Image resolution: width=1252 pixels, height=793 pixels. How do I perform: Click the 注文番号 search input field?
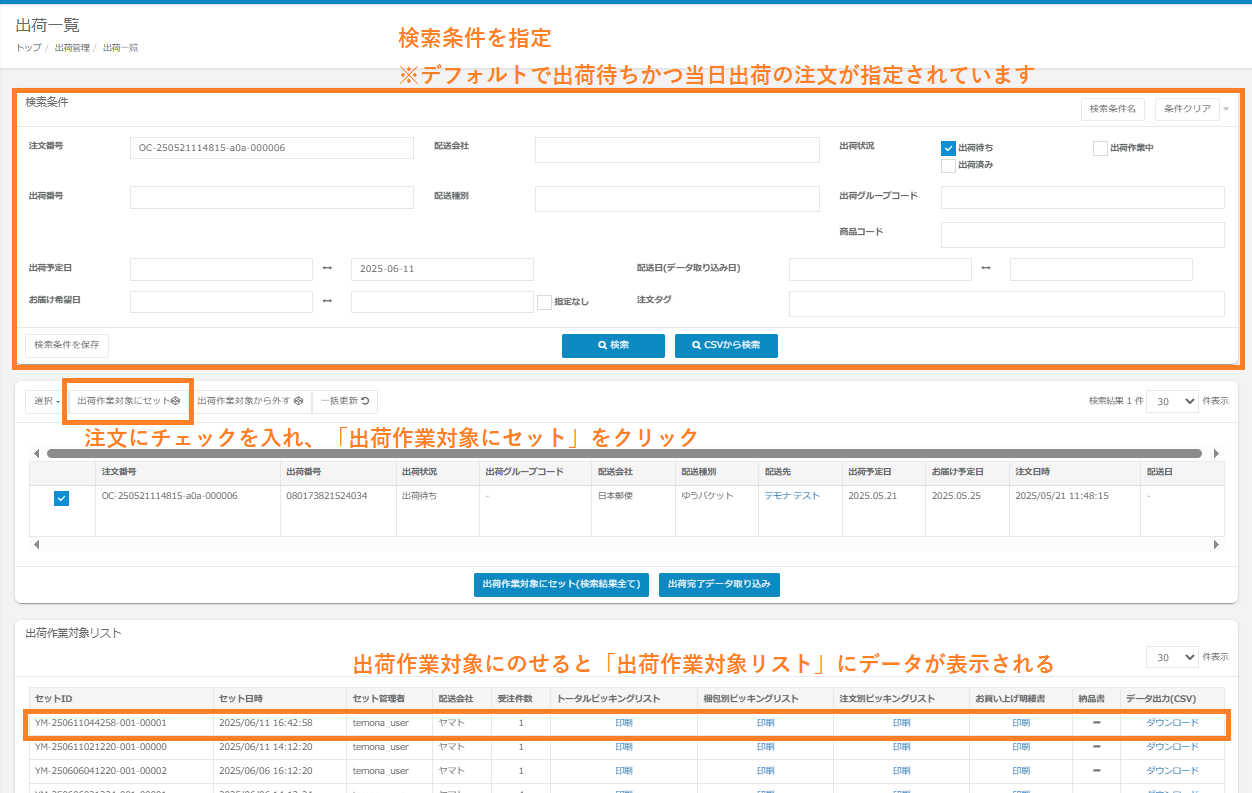pyautogui.click(x=271, y=148)
